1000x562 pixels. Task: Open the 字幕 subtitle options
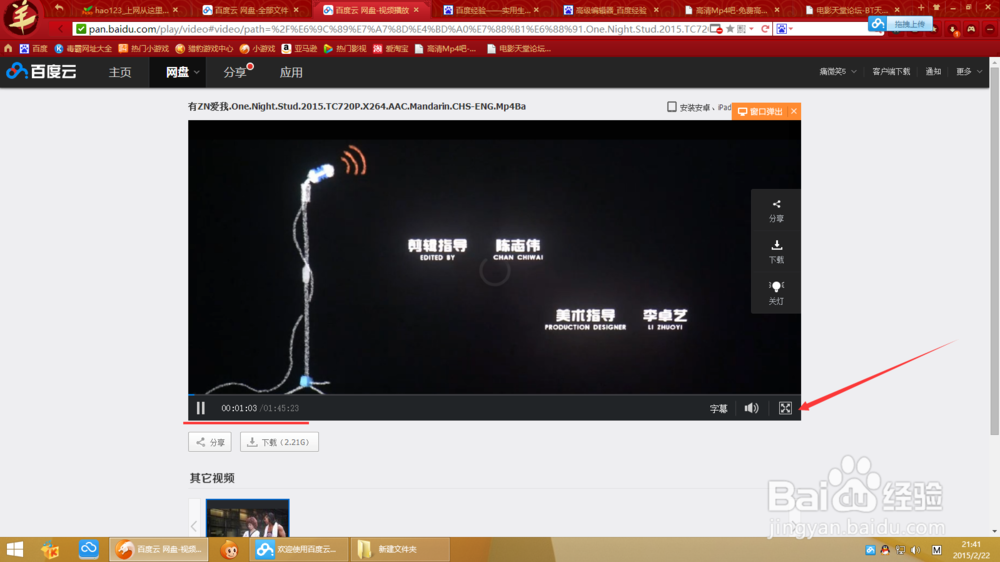pos(718,408)
